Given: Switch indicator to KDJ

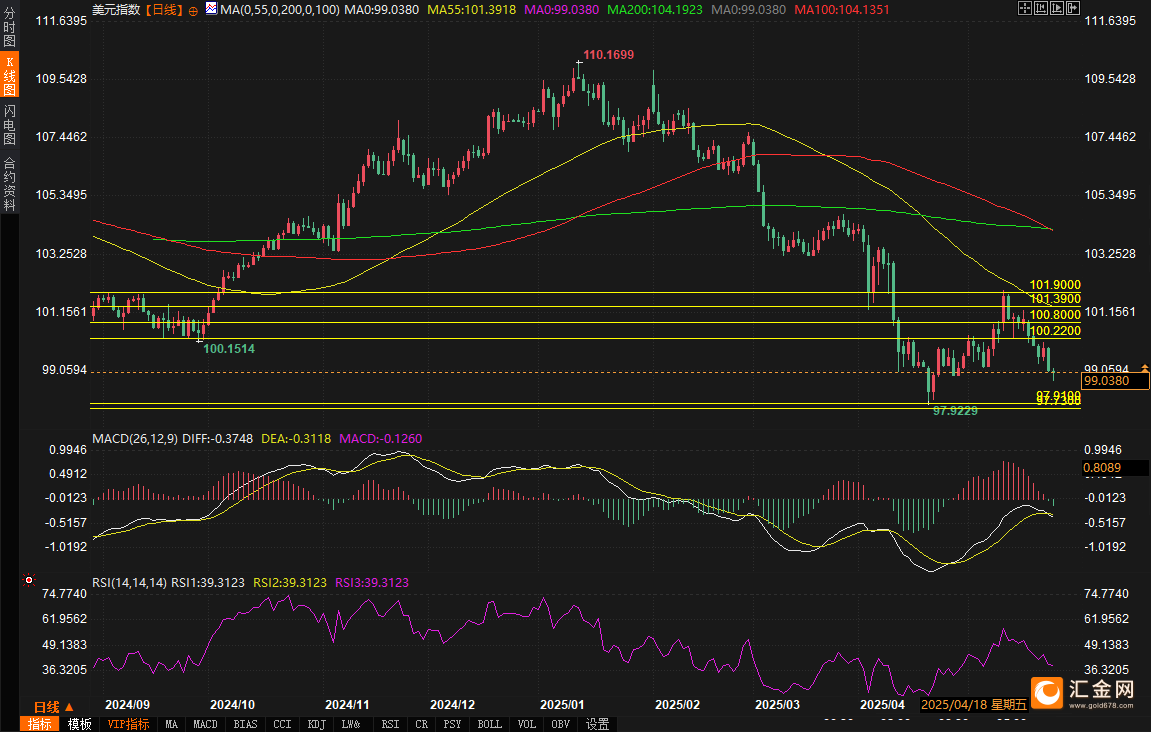Looking at the screenshot, I should pyautogui.click(x=316, y=725).
